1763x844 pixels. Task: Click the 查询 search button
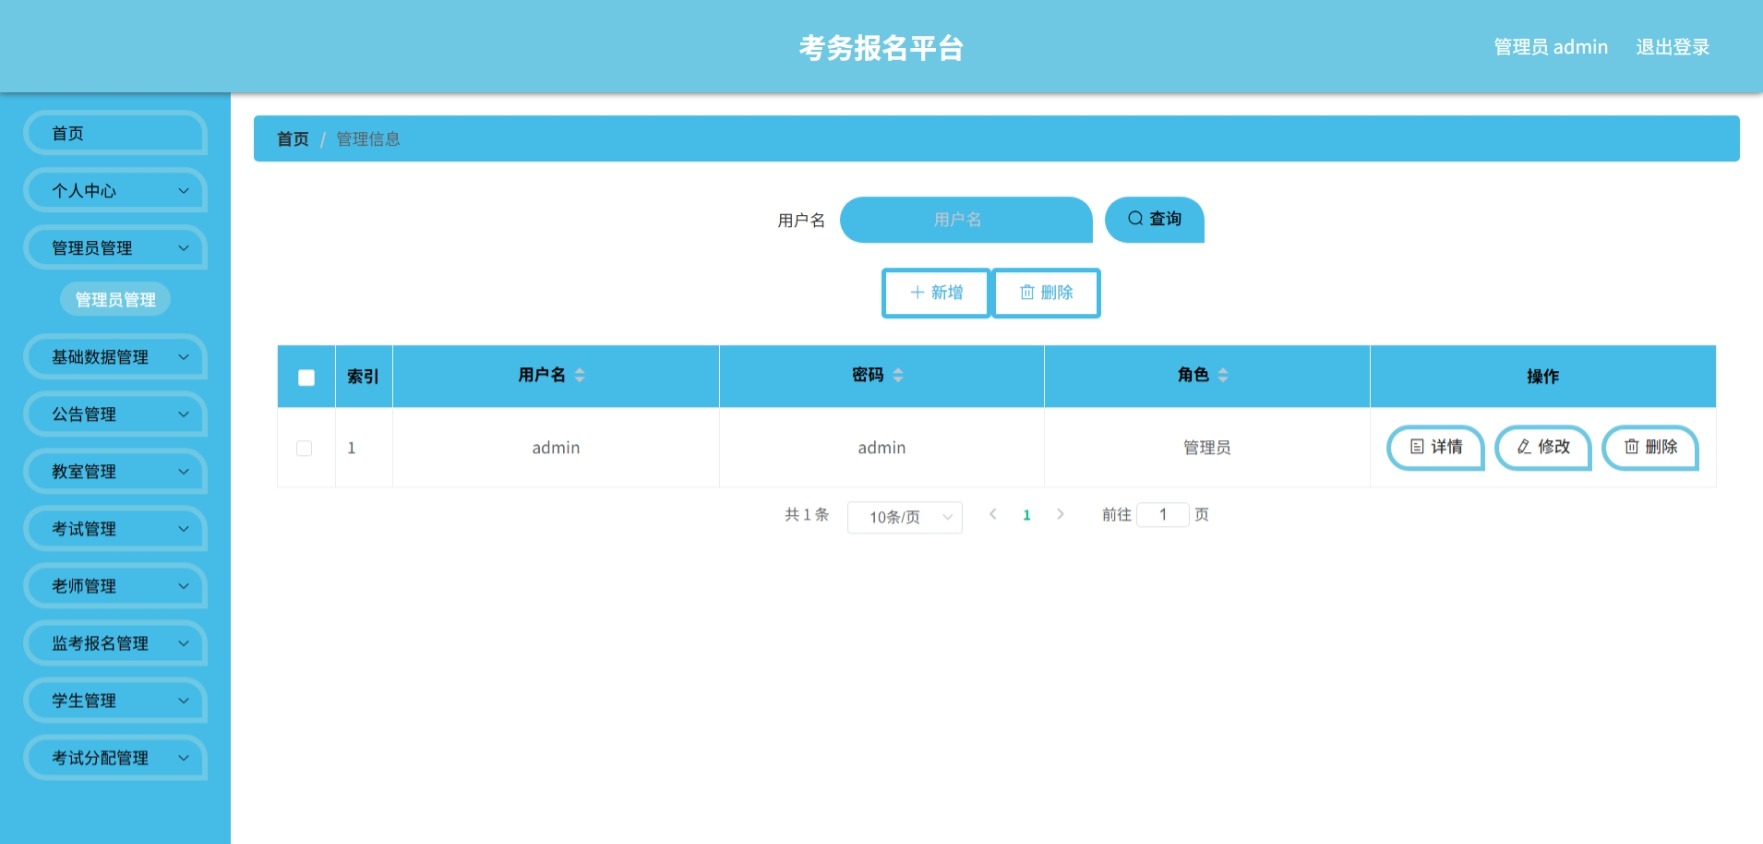tap(1154, 219)
